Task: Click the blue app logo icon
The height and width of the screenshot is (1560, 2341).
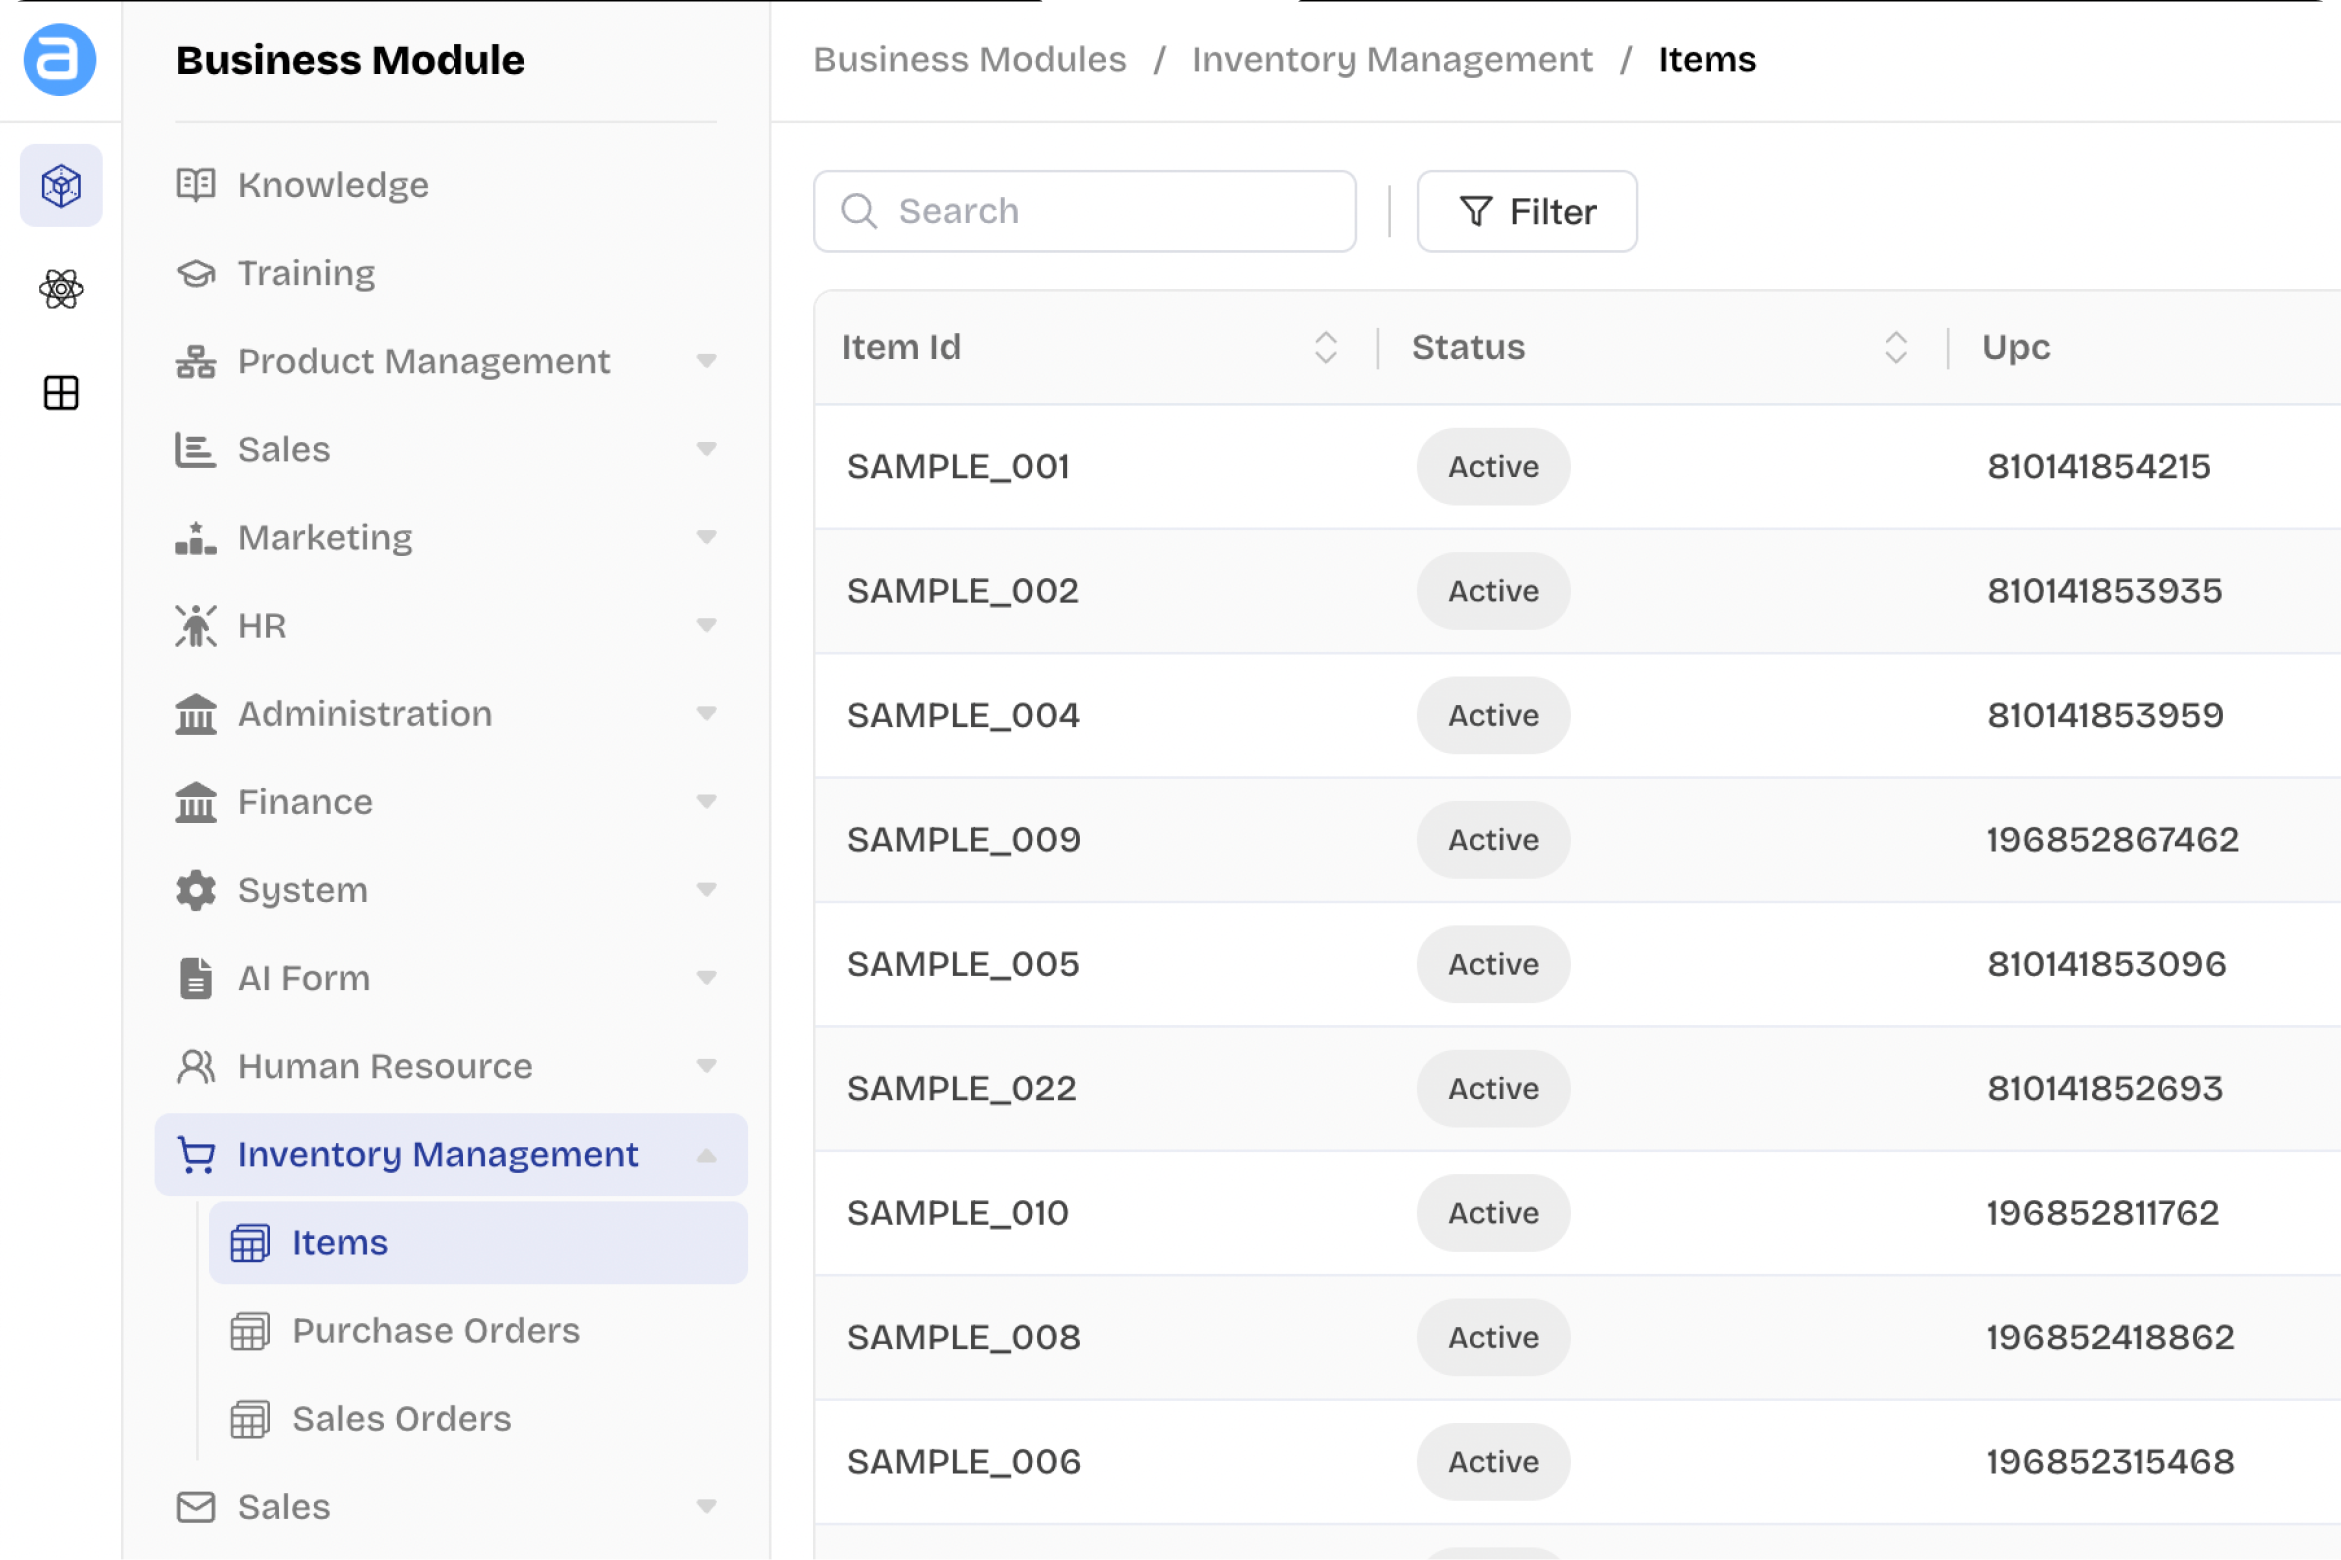Action: pyautogui.click(x=60, y=60)
